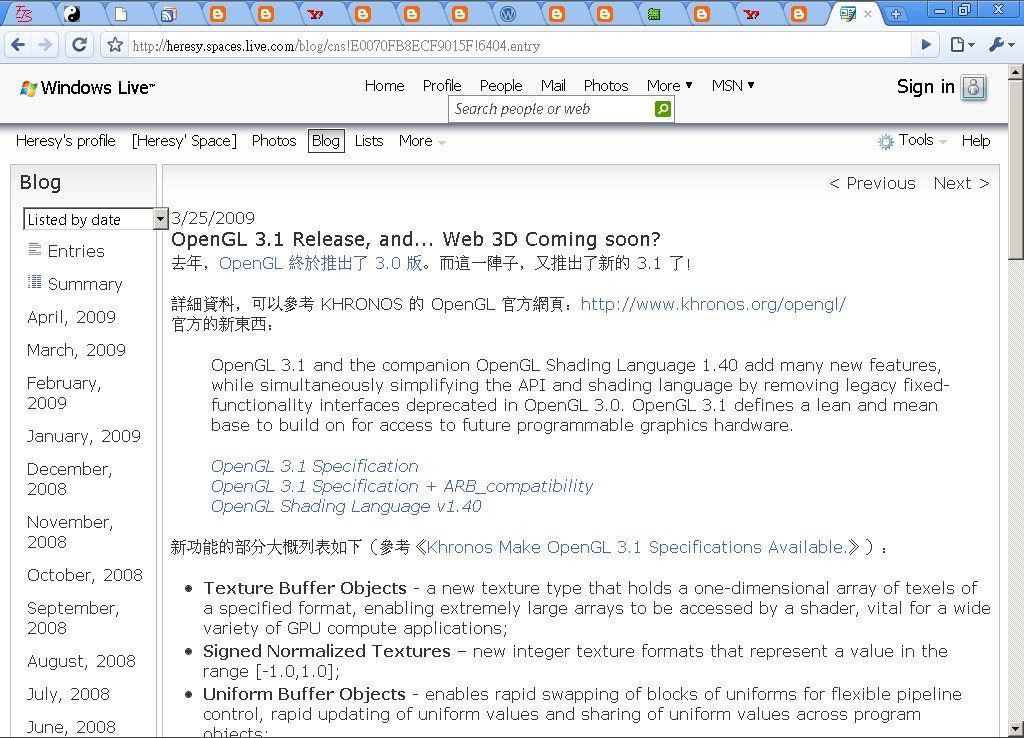
Task: Expand the Tools dropdown
Action: point(922,140)
